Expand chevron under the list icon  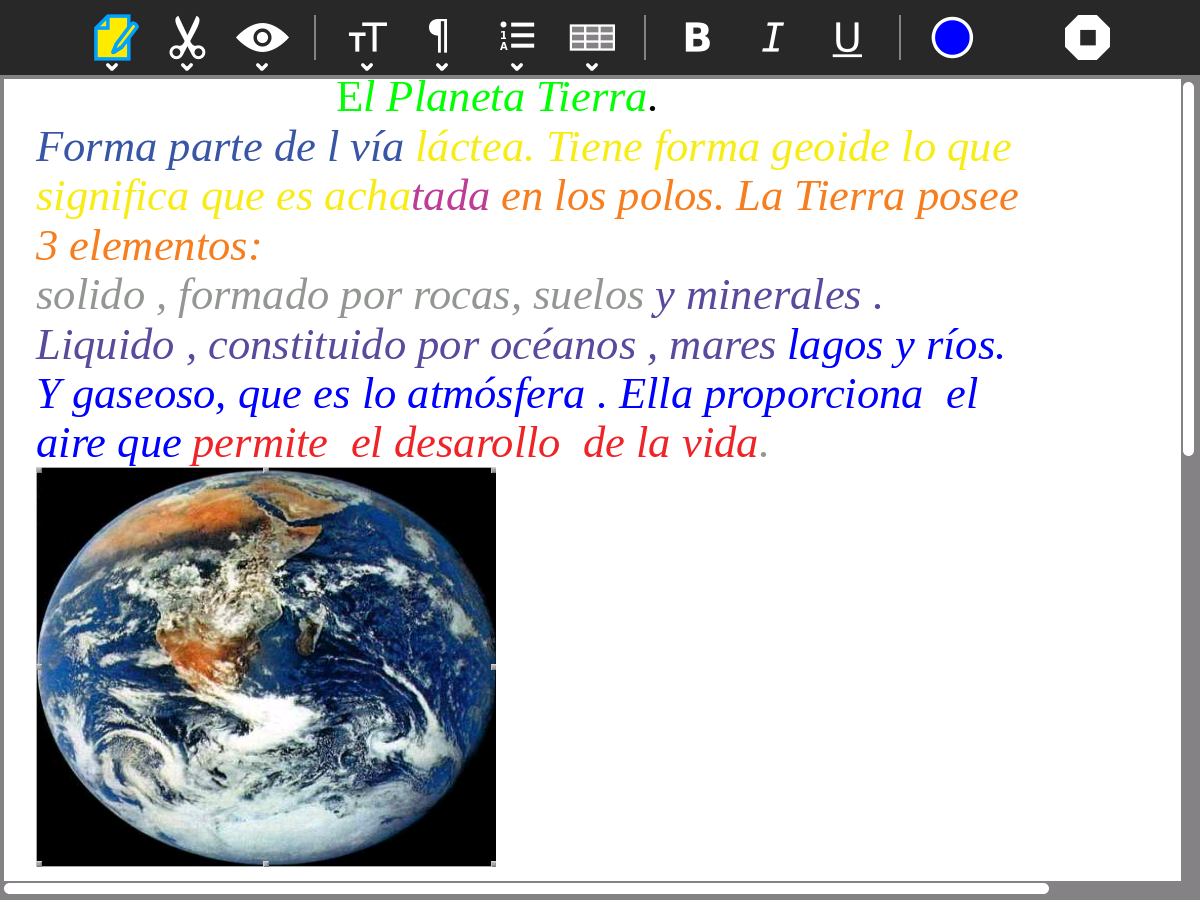517,67
